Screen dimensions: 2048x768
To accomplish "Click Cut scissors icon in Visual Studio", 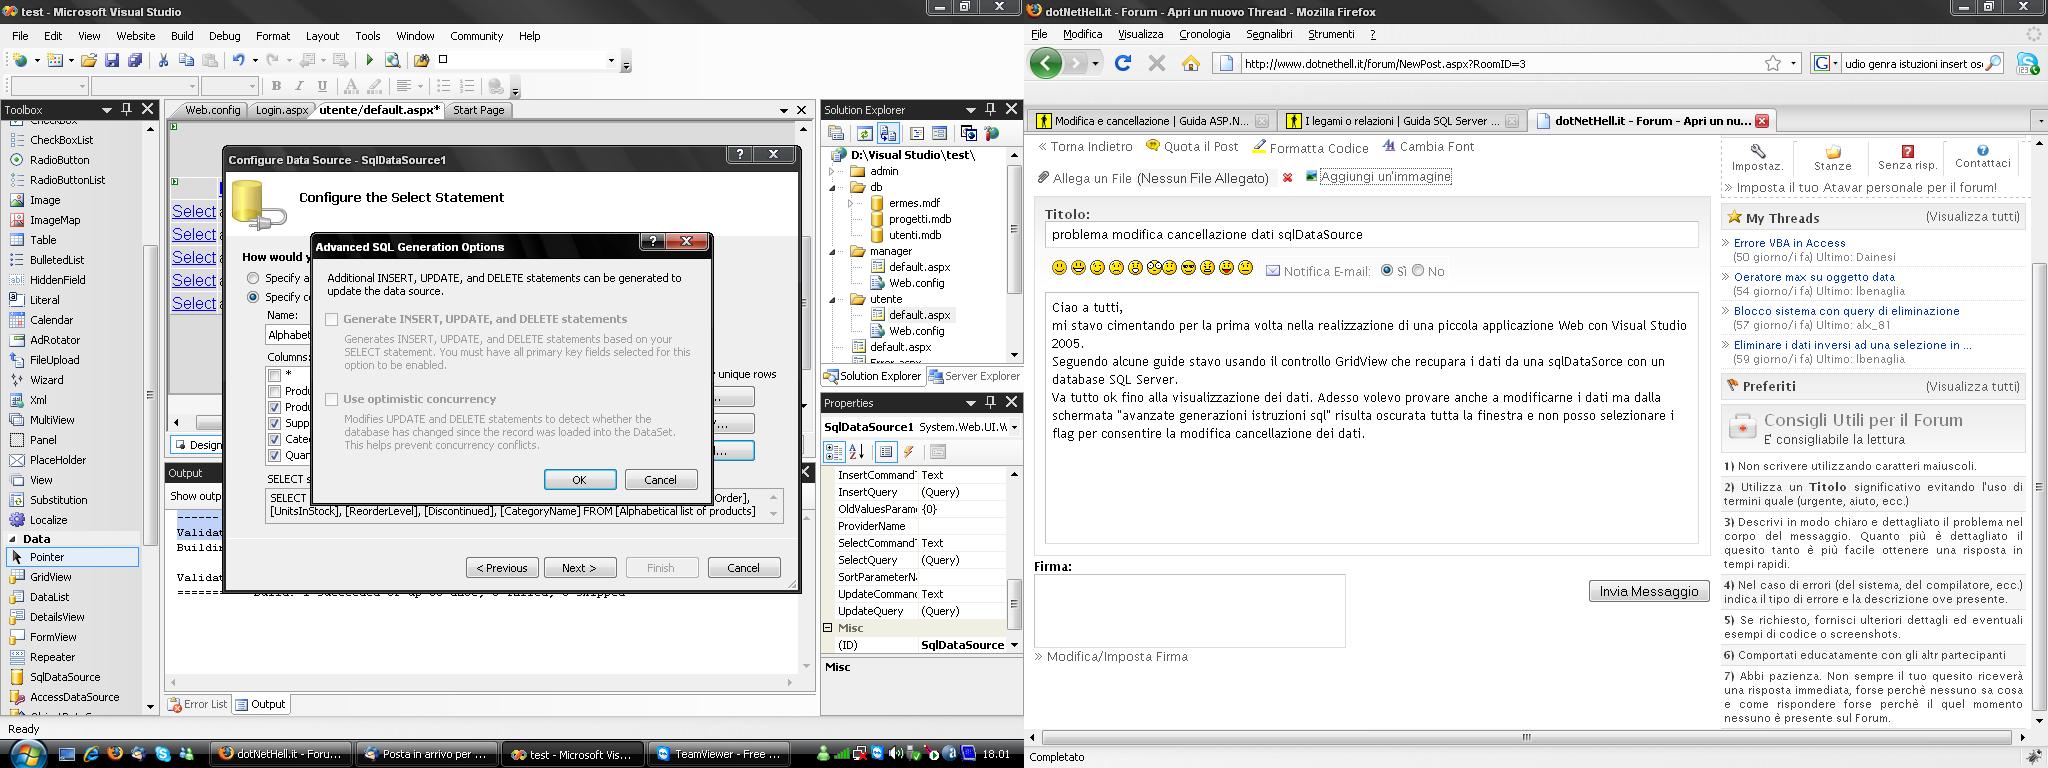I will click(163, 60).
